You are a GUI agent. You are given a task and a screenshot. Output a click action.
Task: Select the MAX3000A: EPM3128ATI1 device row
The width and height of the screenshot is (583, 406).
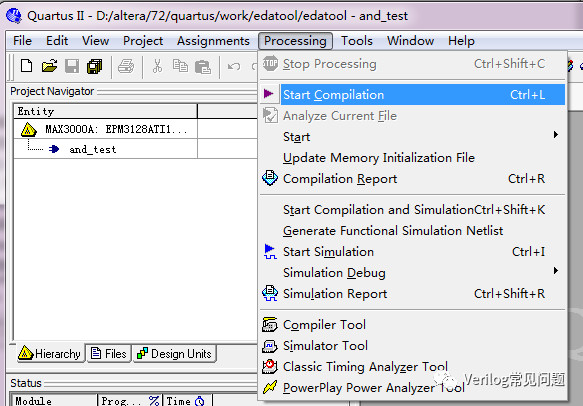pyautogui.click(x=105, y=129)
